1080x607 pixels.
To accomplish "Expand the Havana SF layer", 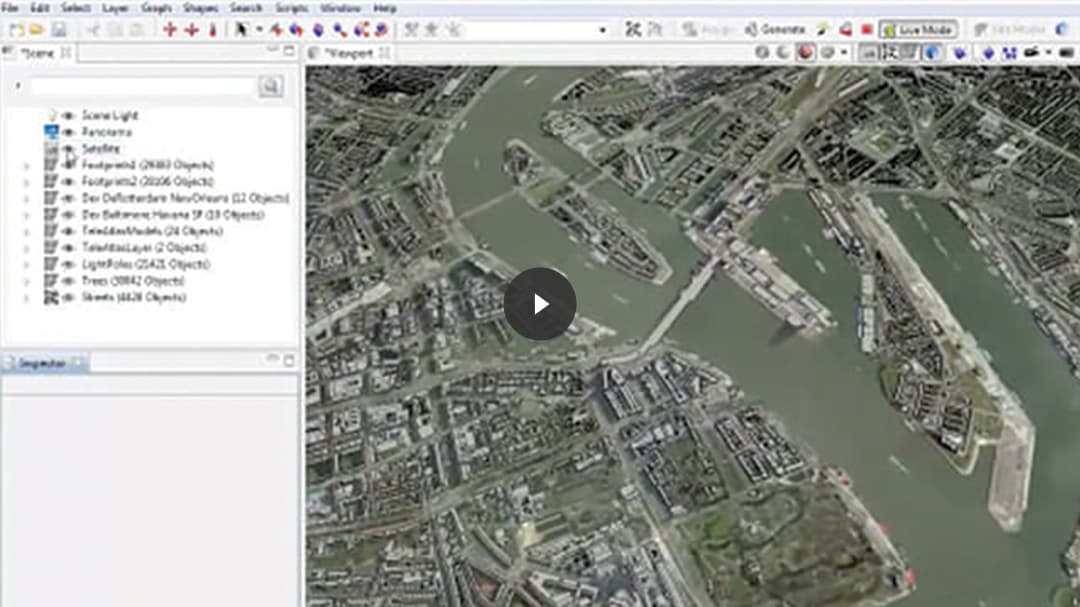I will (26, 215).
